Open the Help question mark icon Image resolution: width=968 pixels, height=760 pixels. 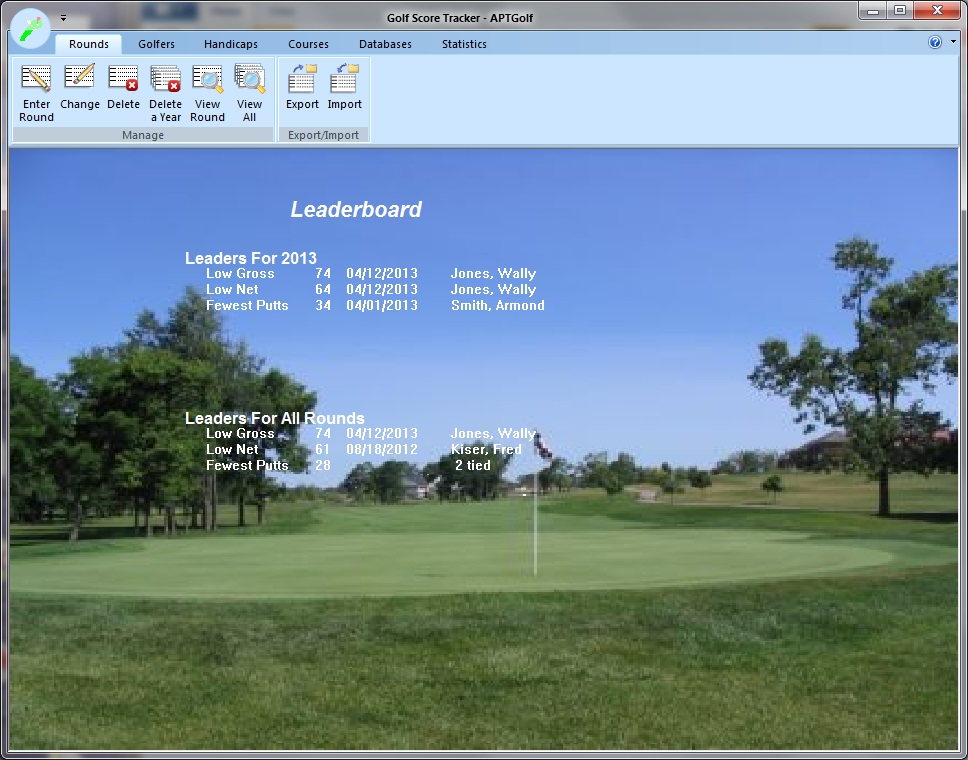tap(935, 42)
